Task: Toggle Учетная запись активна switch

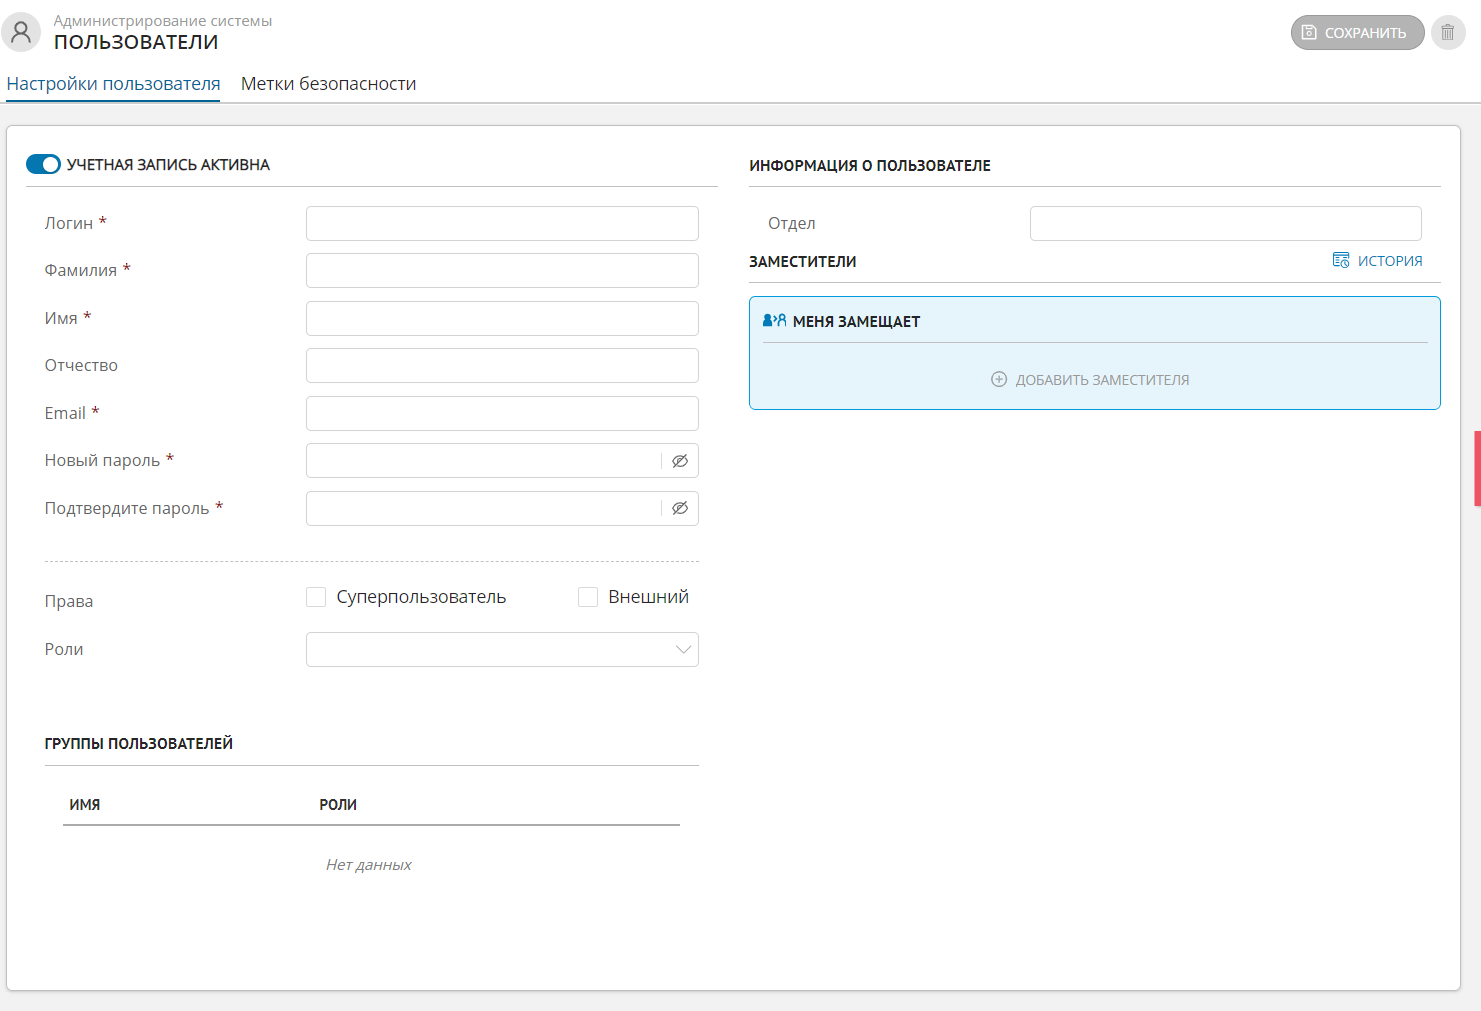Action: pyautogui.click(x=43, y=164)
